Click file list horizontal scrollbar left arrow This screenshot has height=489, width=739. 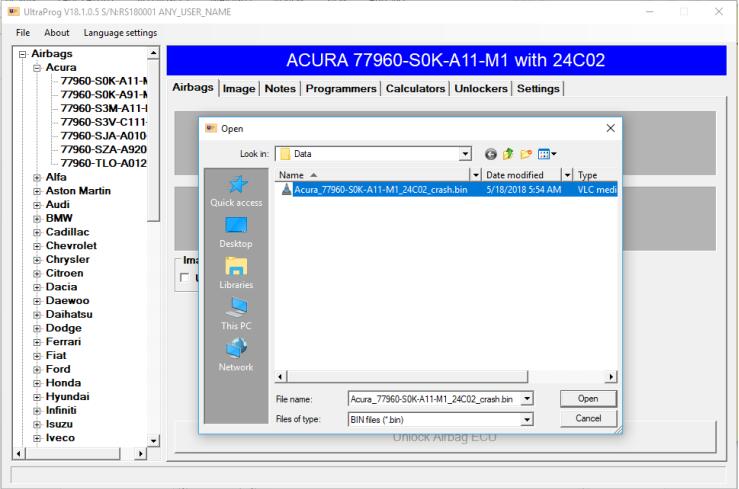pyautogui.click(x=281, y=376)
